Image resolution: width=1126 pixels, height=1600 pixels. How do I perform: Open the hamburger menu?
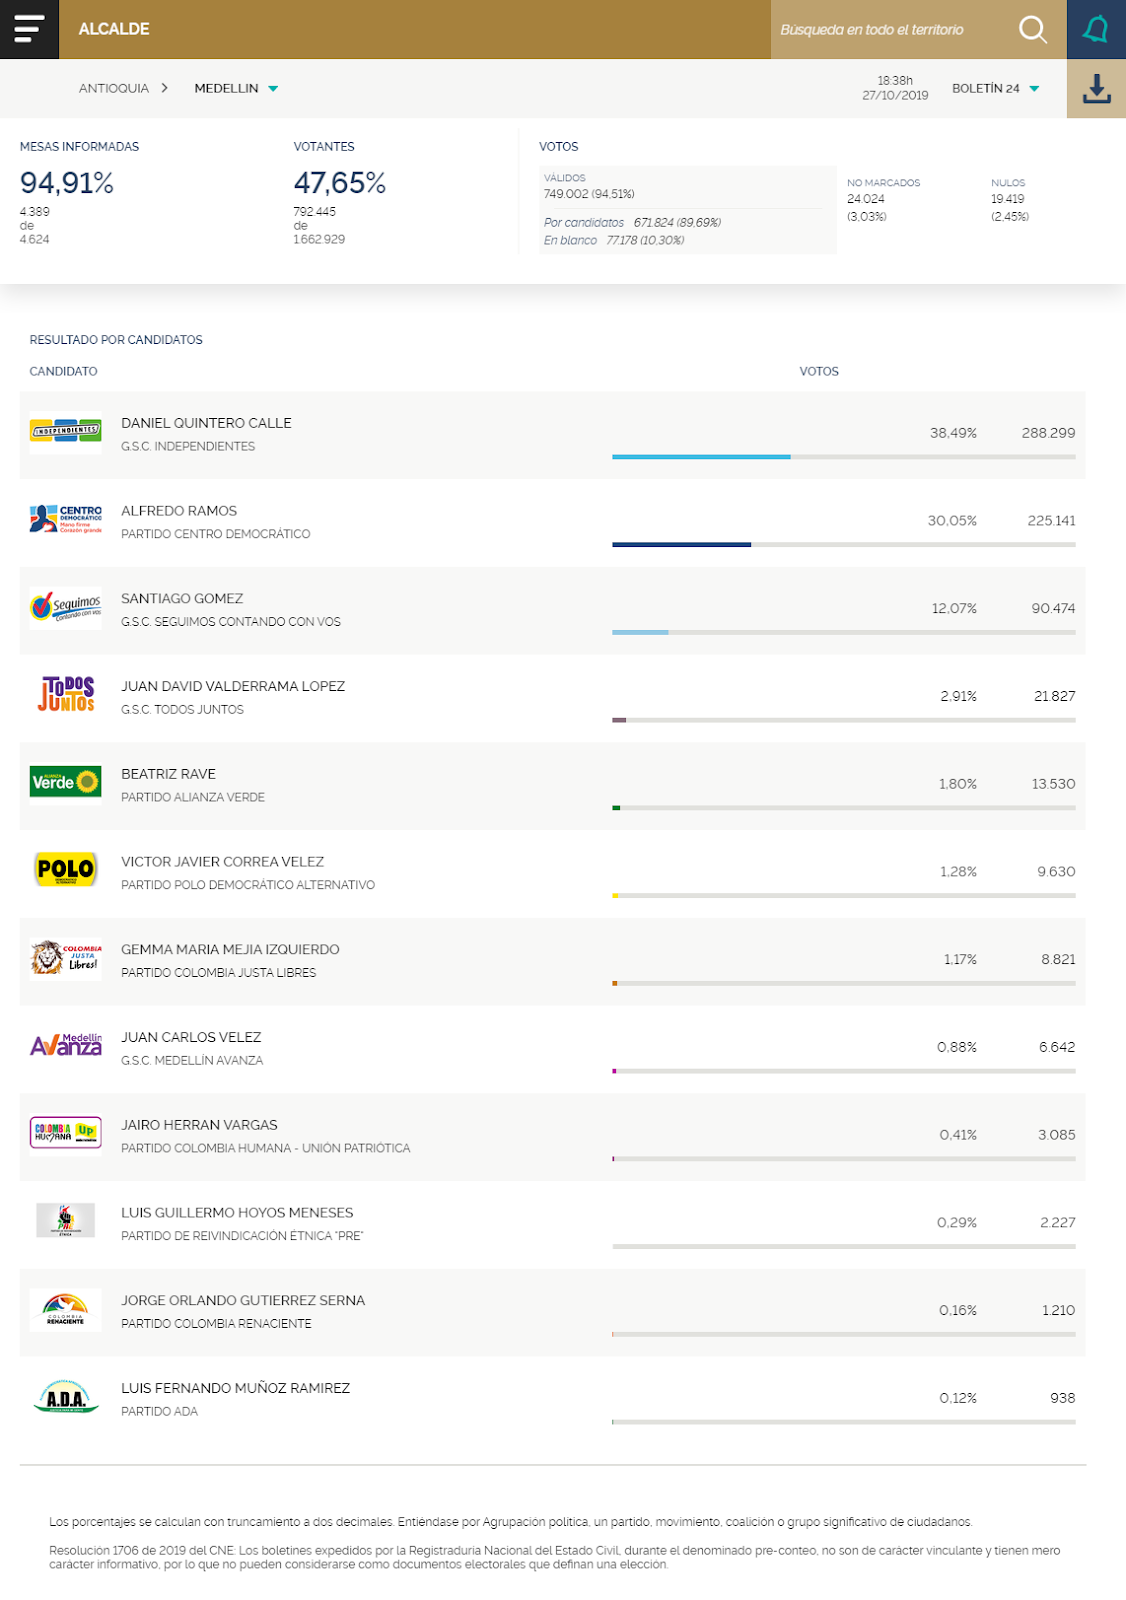coord(29,29)
